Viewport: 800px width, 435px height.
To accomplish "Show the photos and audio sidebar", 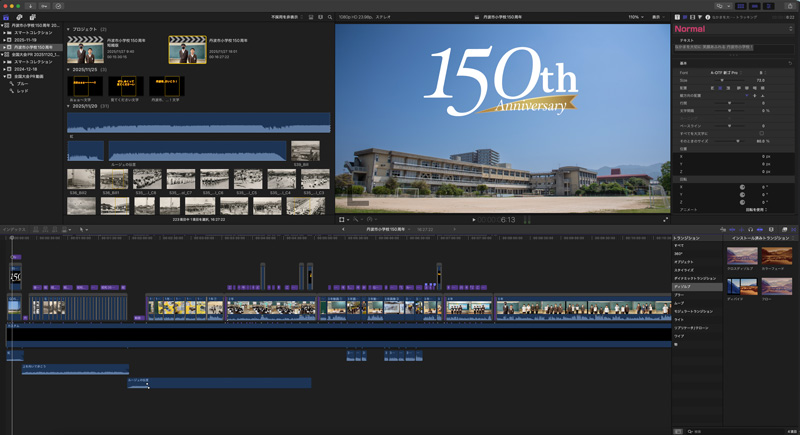I will click(x=20, y=17).
